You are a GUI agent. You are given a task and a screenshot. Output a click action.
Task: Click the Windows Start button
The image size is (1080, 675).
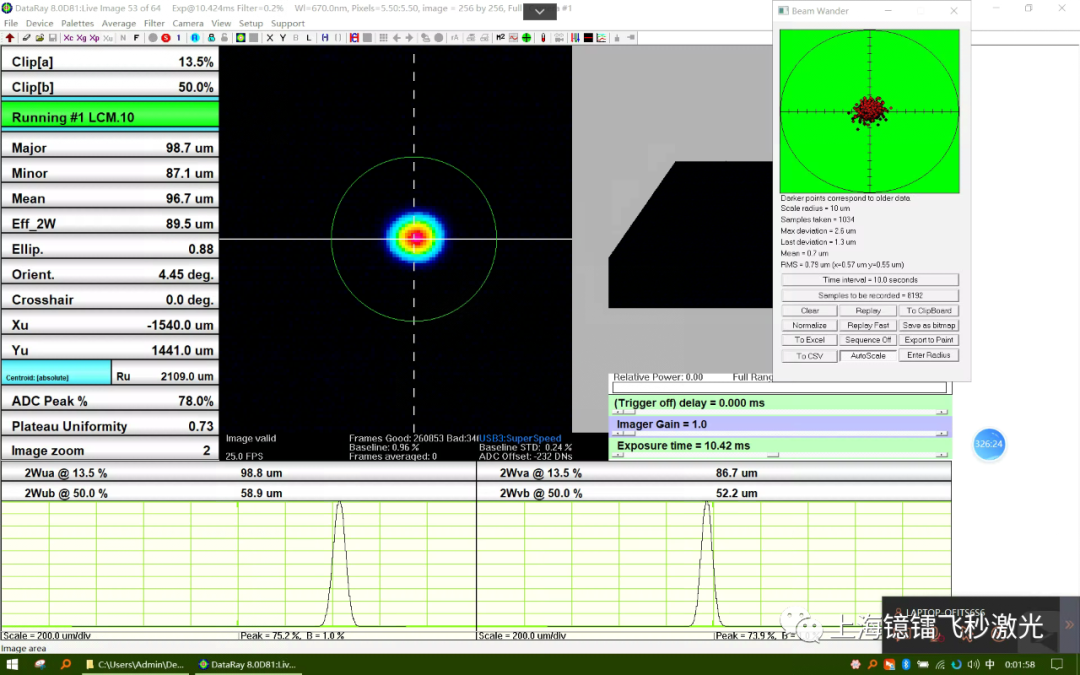pyautogui.click(x=13, y=664)
